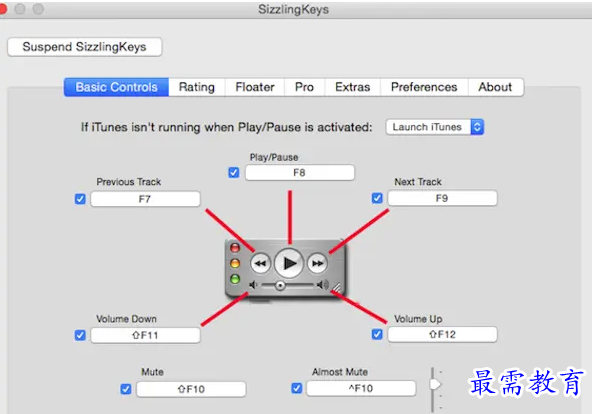Viewport: 592px width, 414px height.
Task: Click the orange button on the mini player
Action: (x=235, y=263)
